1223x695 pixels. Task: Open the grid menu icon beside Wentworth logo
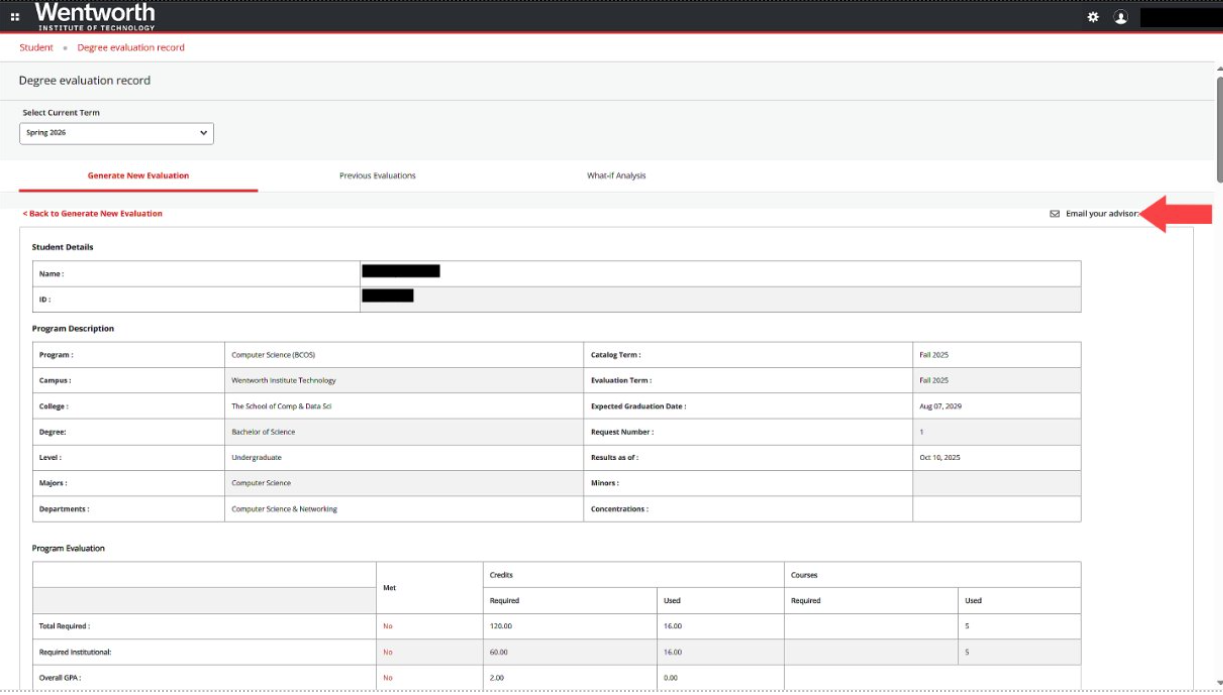click(15, 17)
